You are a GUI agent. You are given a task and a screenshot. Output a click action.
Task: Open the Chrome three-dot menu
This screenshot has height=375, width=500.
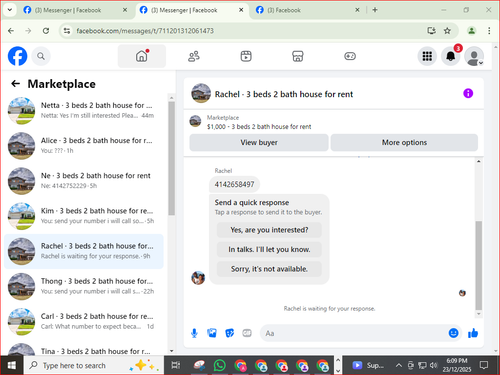point(489,31)
